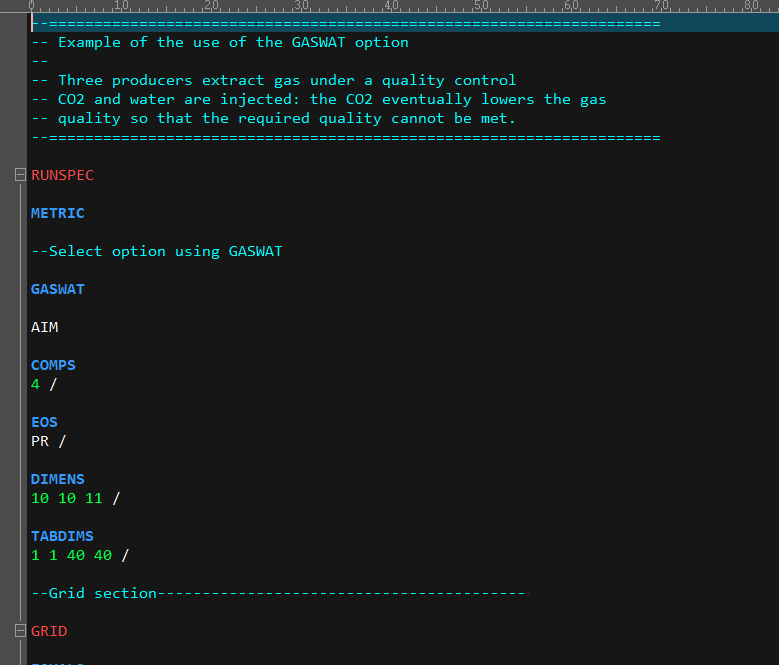Click the 'Example of the use' comment line
Screen dimensions: 779x665
click(220, 42)
